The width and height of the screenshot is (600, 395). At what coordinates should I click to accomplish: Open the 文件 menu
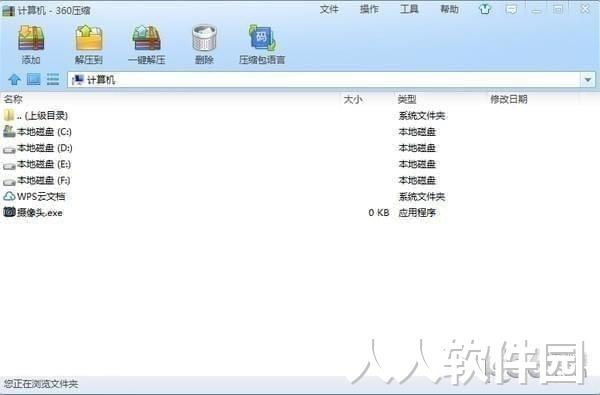tap(329, 9)
